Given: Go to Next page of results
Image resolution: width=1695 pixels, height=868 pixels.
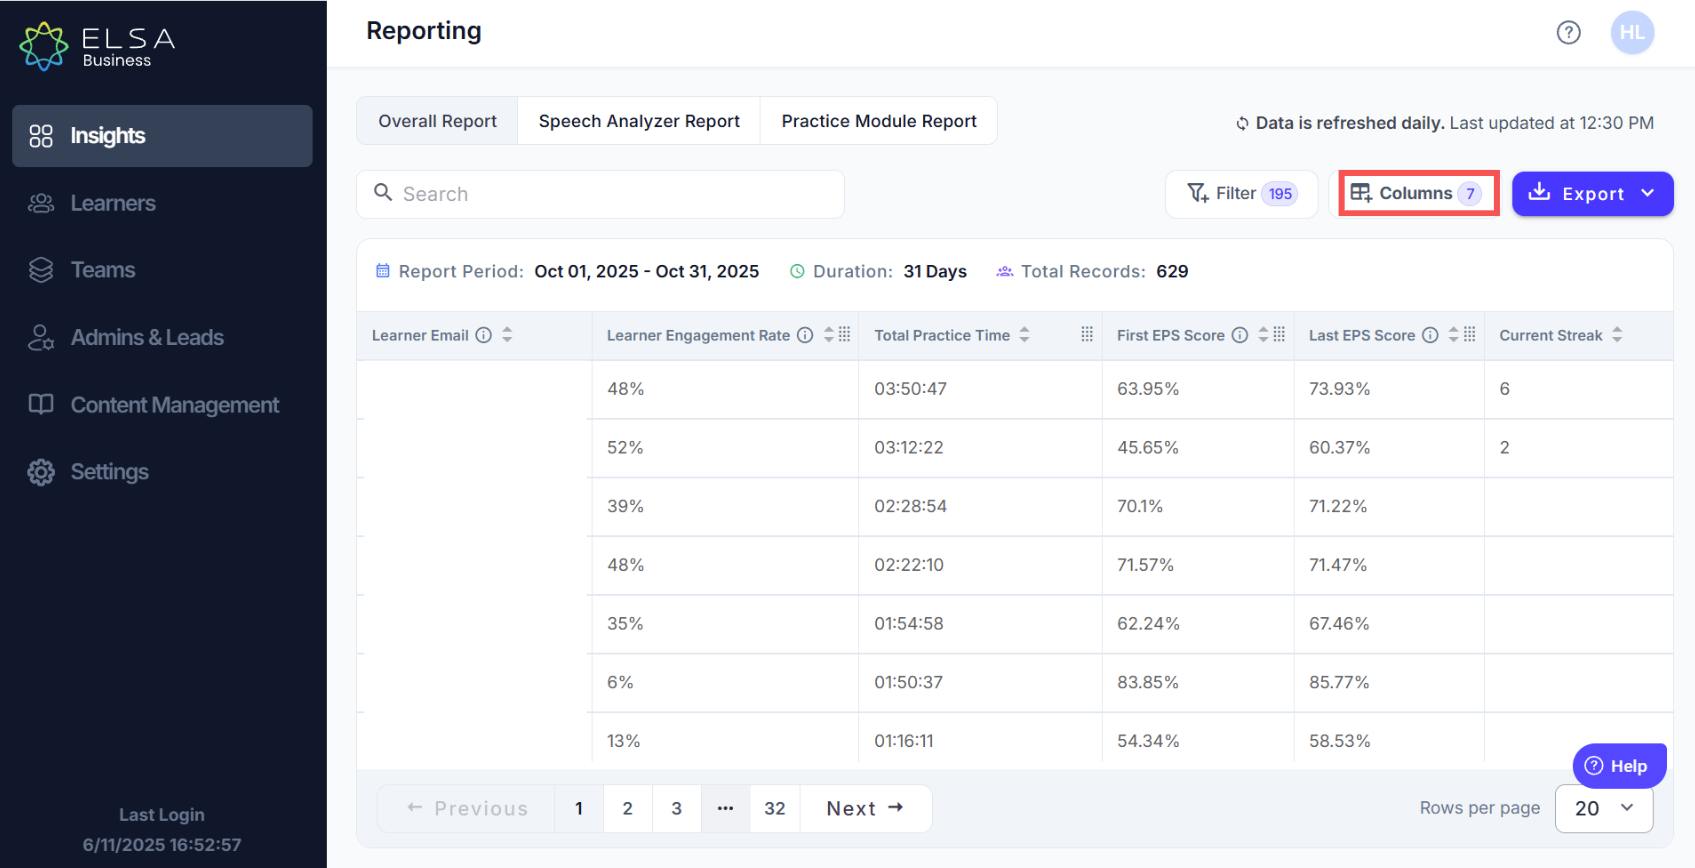Looking at the screenshot, I should (x=865, y=808).
